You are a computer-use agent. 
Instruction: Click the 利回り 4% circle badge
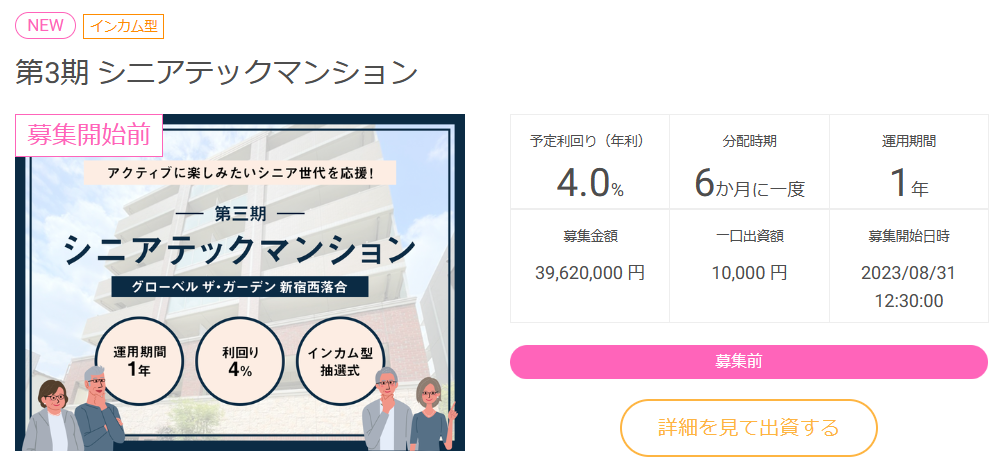point(240,360)
